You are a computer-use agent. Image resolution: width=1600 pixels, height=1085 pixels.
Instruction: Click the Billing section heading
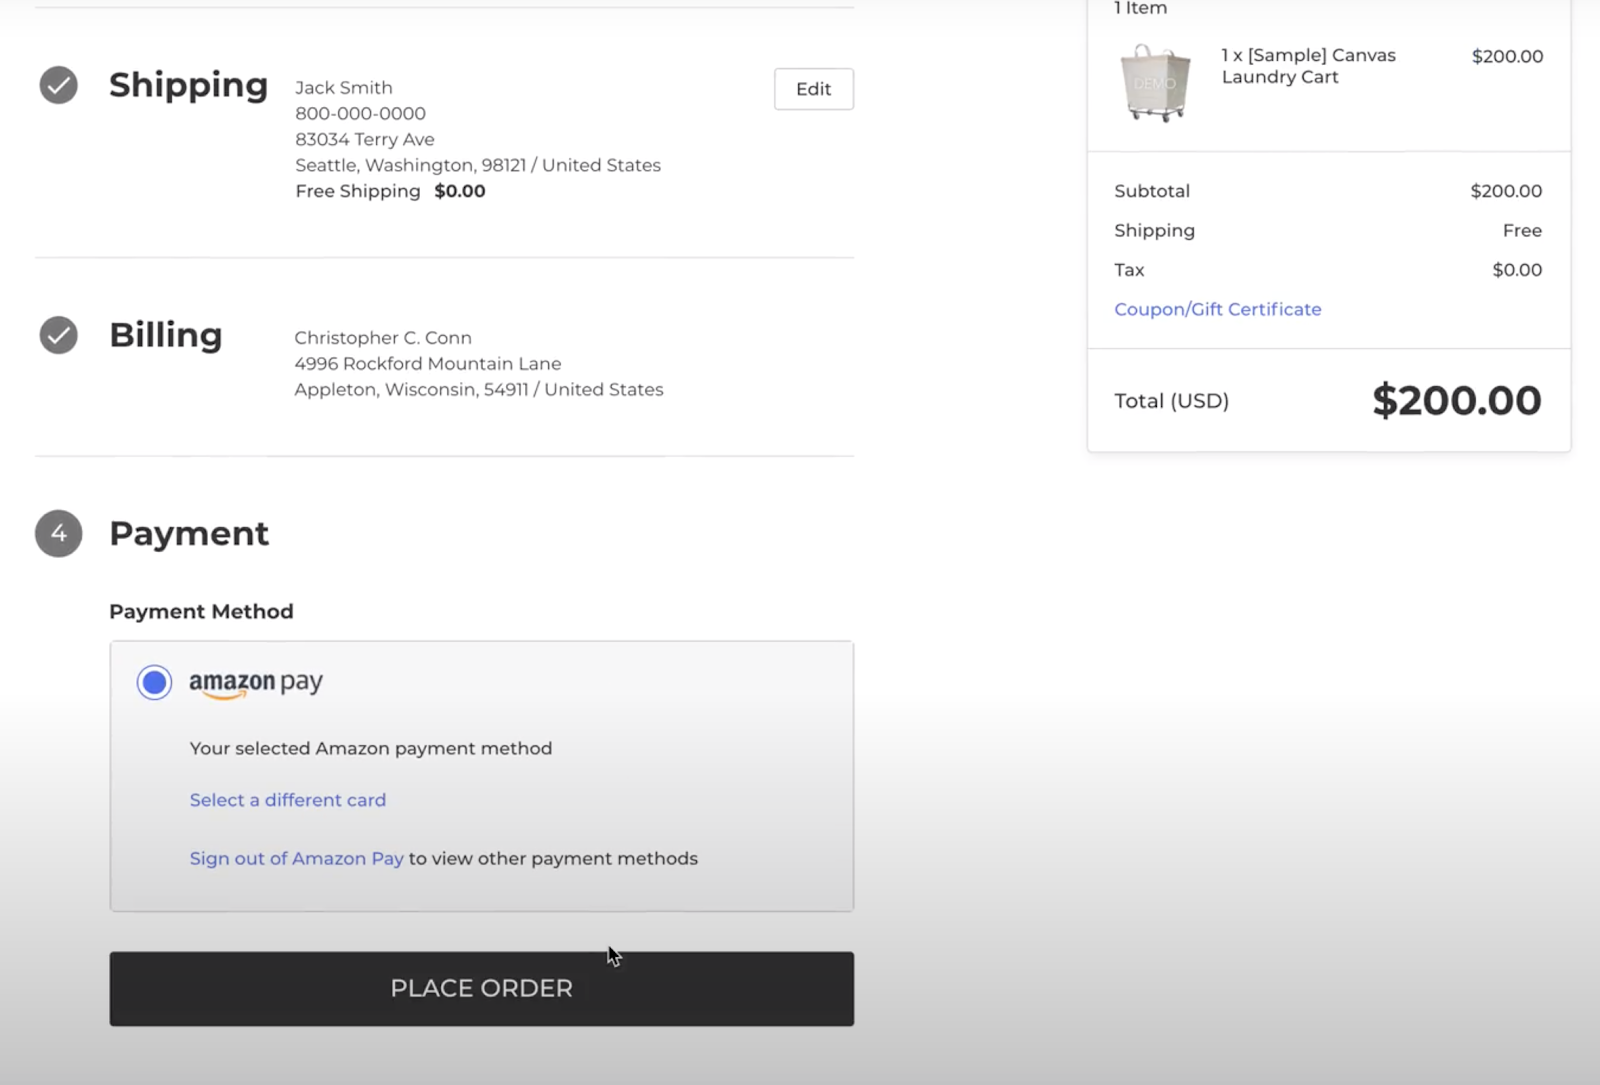tap(166, 335)
